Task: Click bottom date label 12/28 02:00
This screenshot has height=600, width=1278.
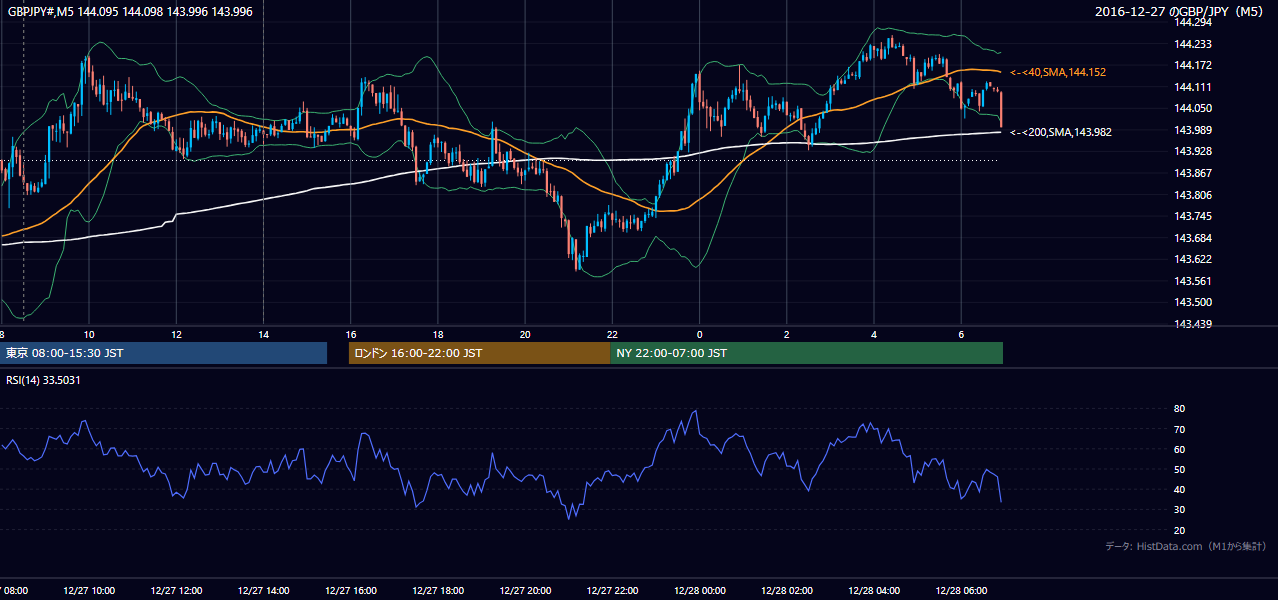Action: pos(787,591)
